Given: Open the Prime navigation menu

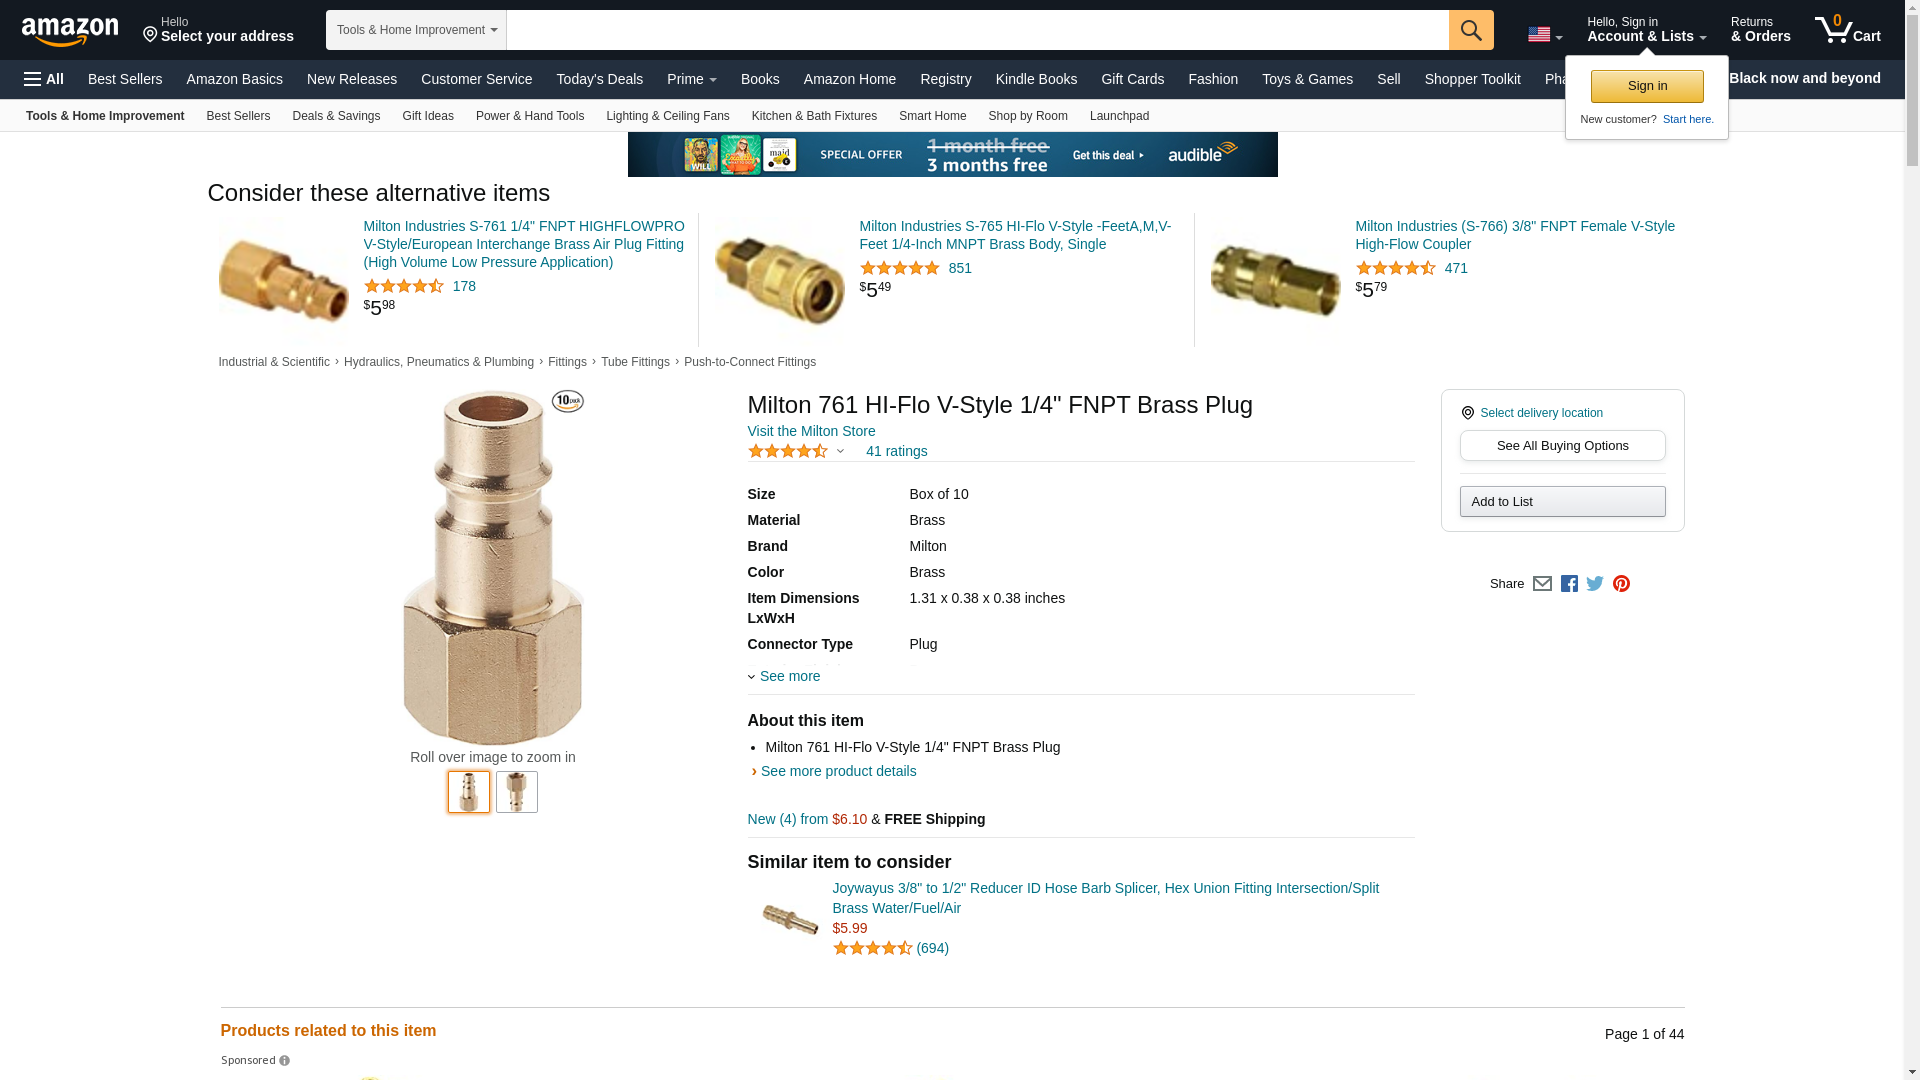Looking at the screenshot, I should click(x=692, y=79).
